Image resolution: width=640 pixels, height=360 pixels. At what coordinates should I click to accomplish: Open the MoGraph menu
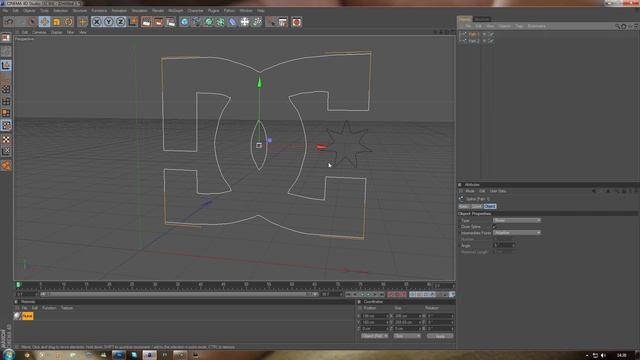(176, 11)
